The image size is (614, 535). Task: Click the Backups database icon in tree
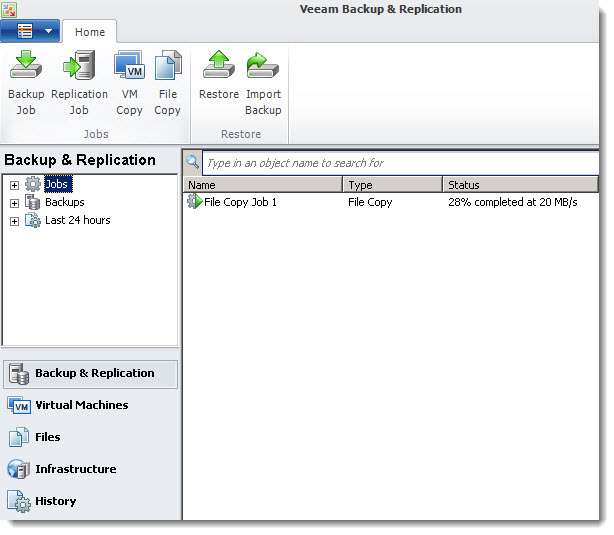coord(33,202)
